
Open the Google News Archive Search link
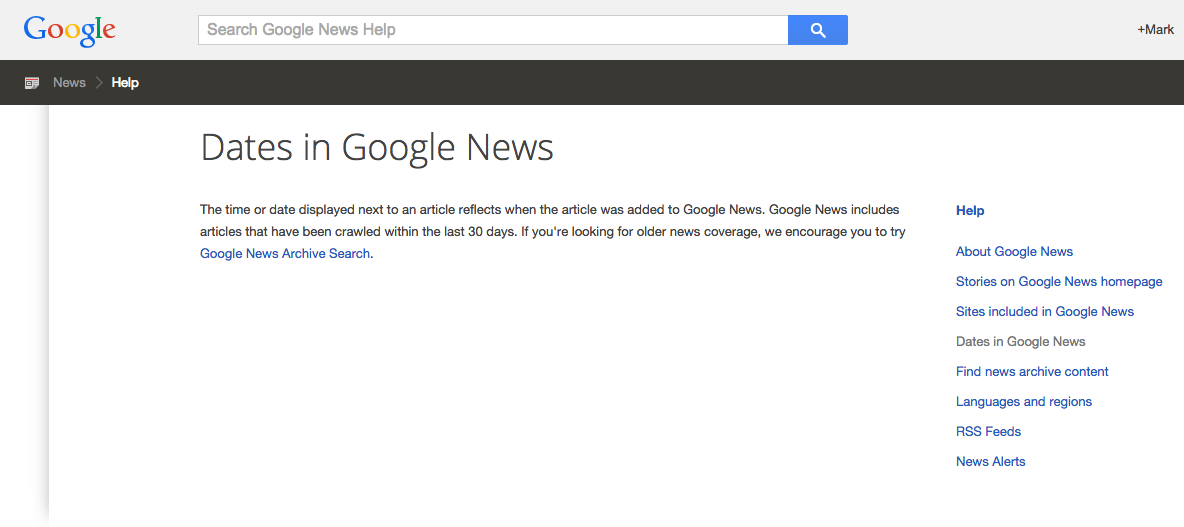click(x=285, y=254)
